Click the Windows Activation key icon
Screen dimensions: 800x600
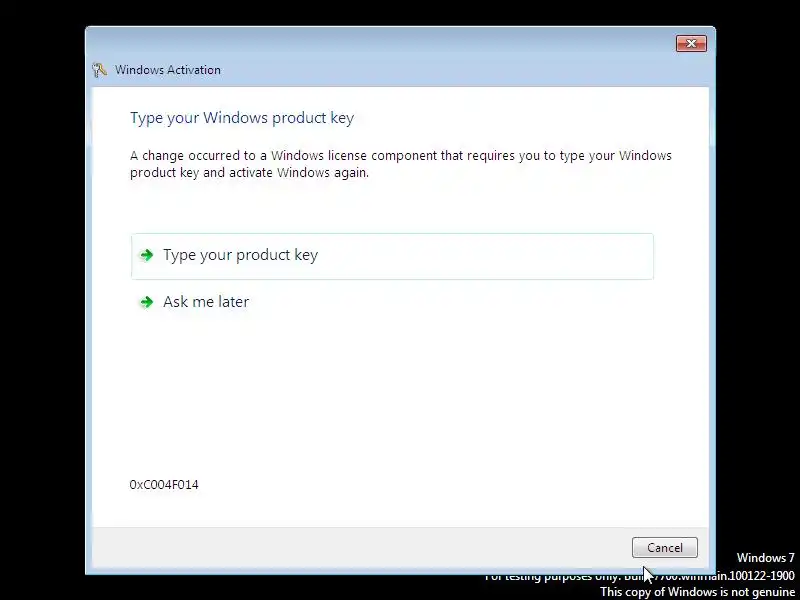[99, 70]
